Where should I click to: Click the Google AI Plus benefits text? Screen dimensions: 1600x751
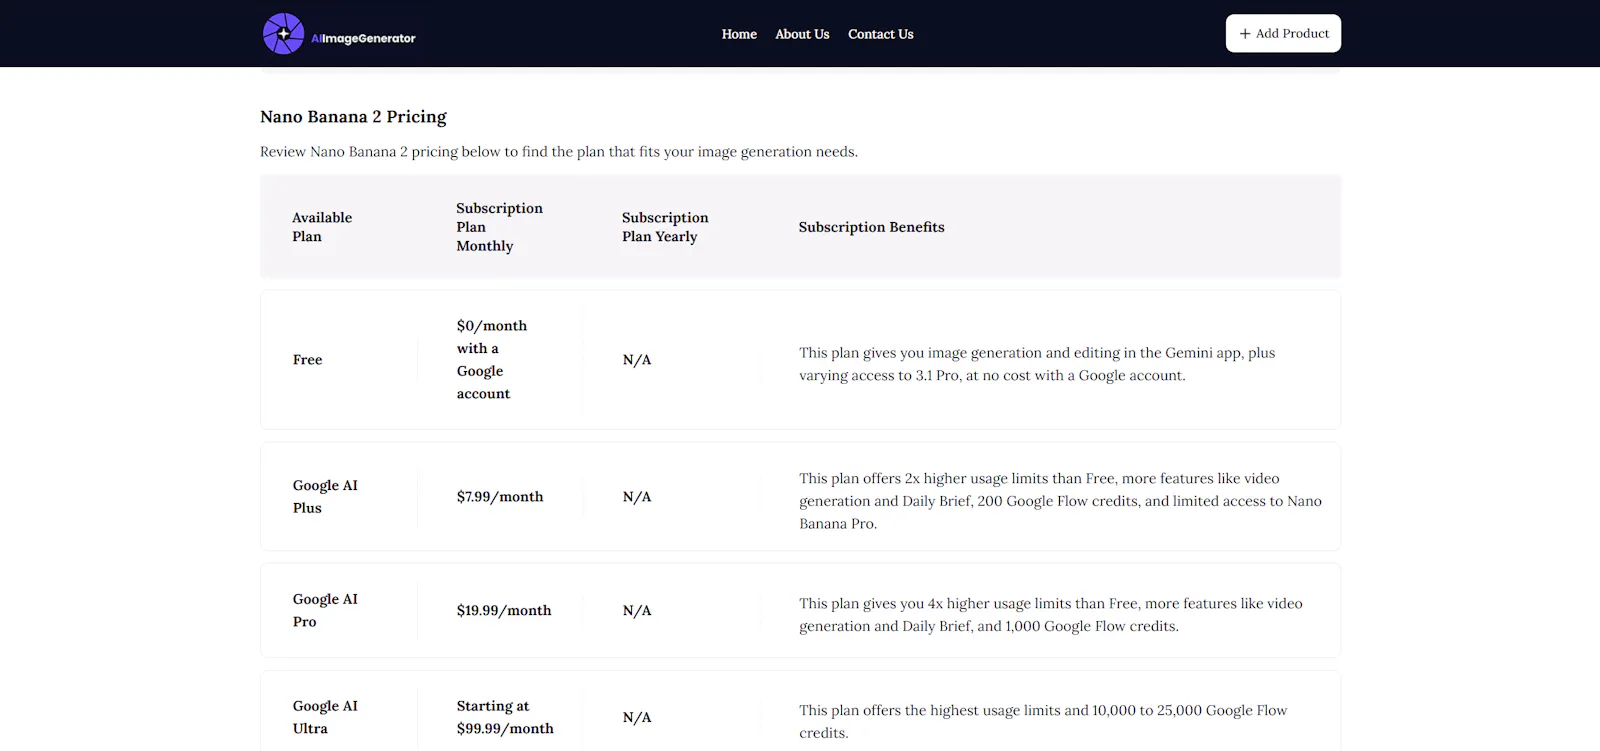point(1060,501)
